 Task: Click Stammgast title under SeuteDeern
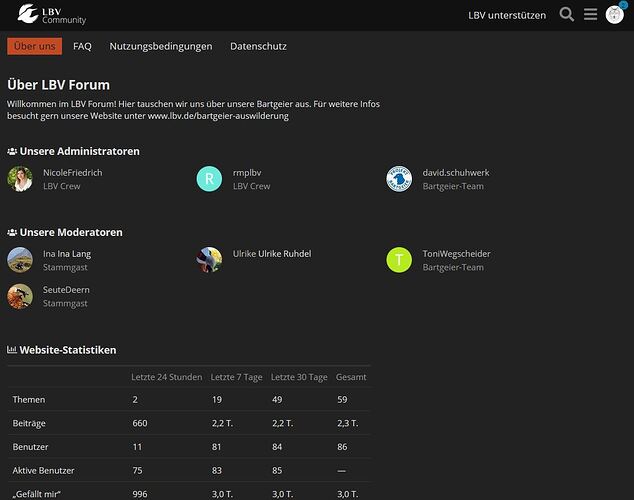65,303
